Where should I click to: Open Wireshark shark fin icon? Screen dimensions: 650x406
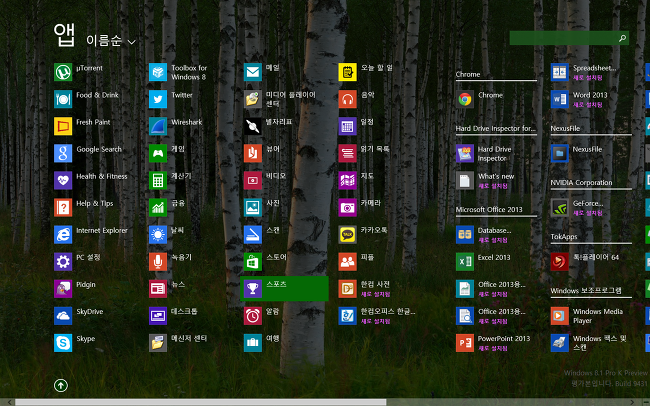[x=158, y=126]
